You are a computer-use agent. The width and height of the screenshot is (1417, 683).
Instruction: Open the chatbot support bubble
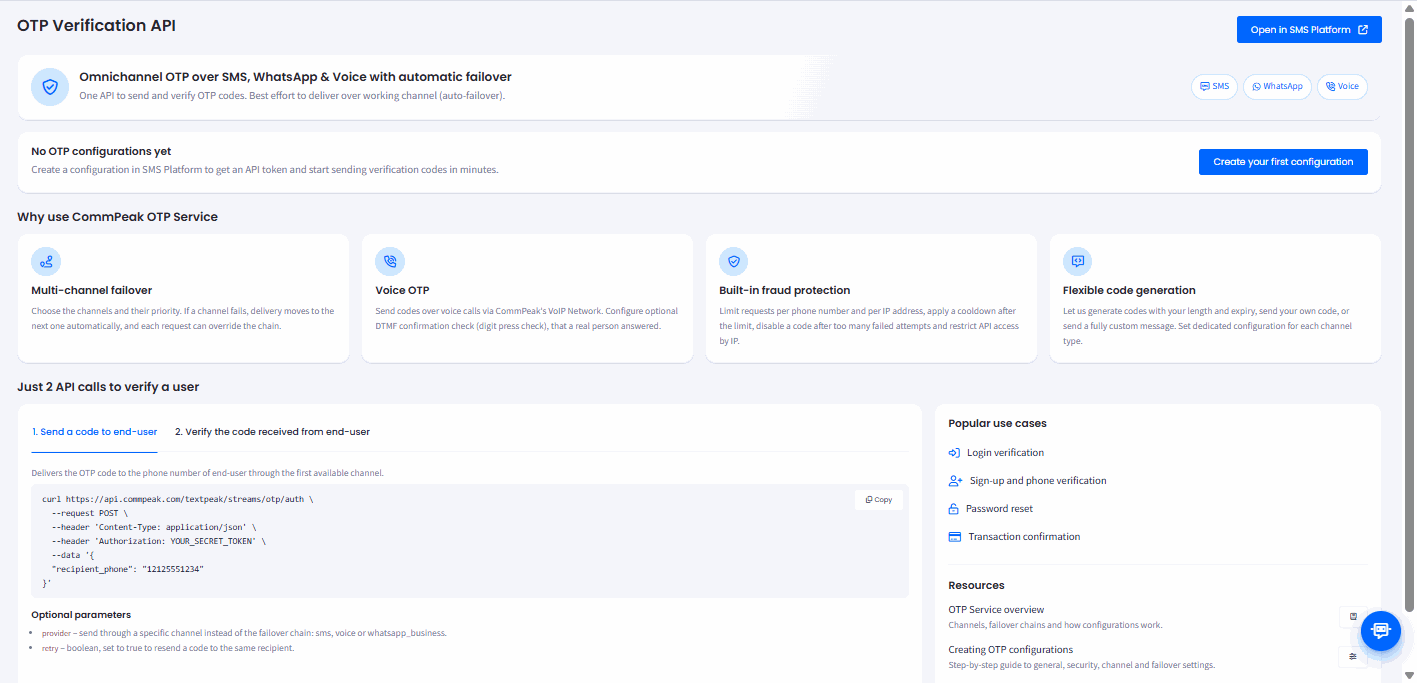(1381, 631)
